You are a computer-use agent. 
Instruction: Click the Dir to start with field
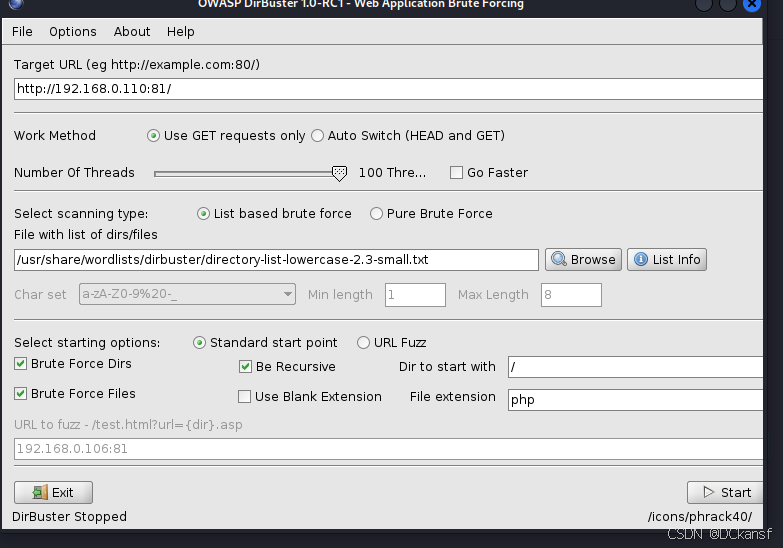(x=635, y=367)
